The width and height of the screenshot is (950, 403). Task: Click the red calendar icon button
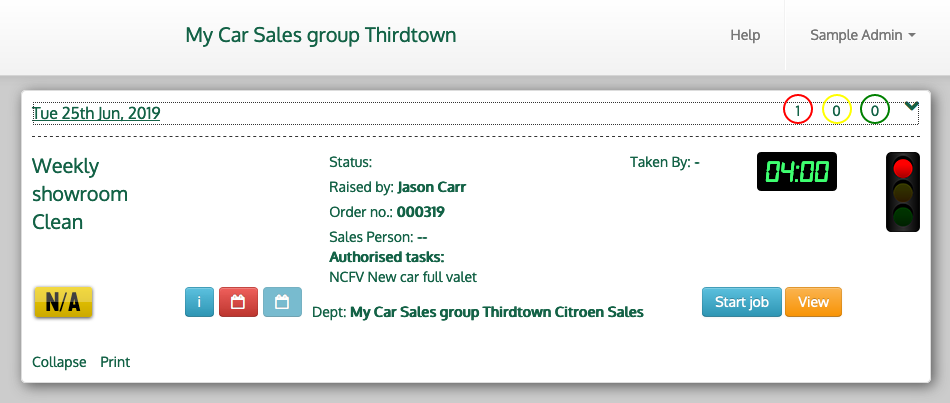pos(238,302)
